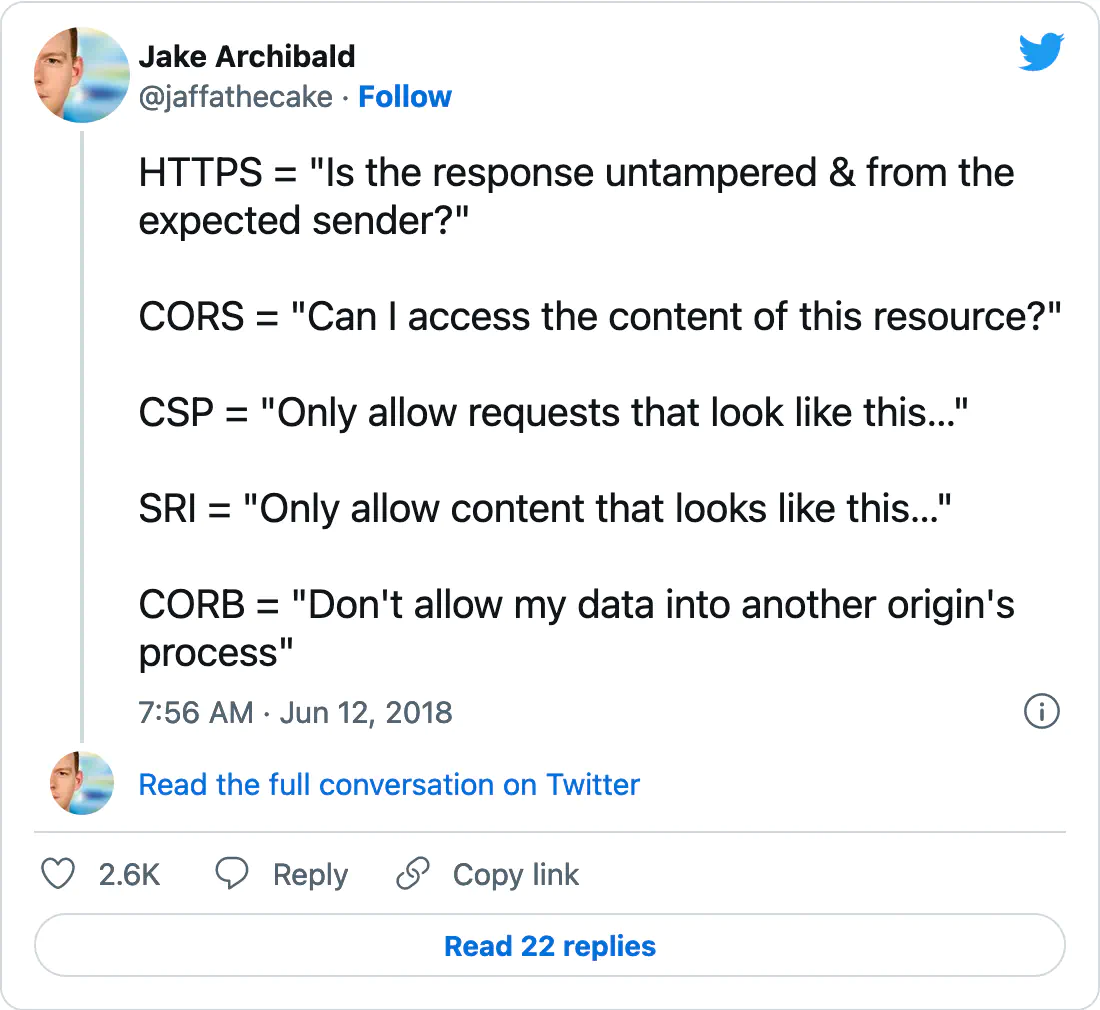Follow the @jaffathecake account
This screenshot has width=1100, height=1010.
[405, 97]
